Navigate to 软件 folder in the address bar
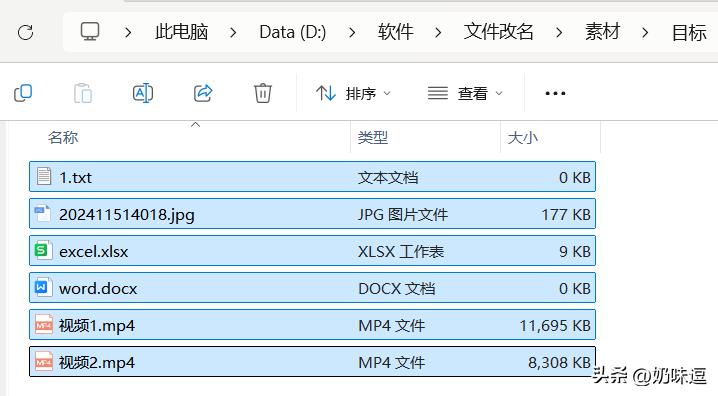Screen dimensions: 718x396 tap(396, 32)
